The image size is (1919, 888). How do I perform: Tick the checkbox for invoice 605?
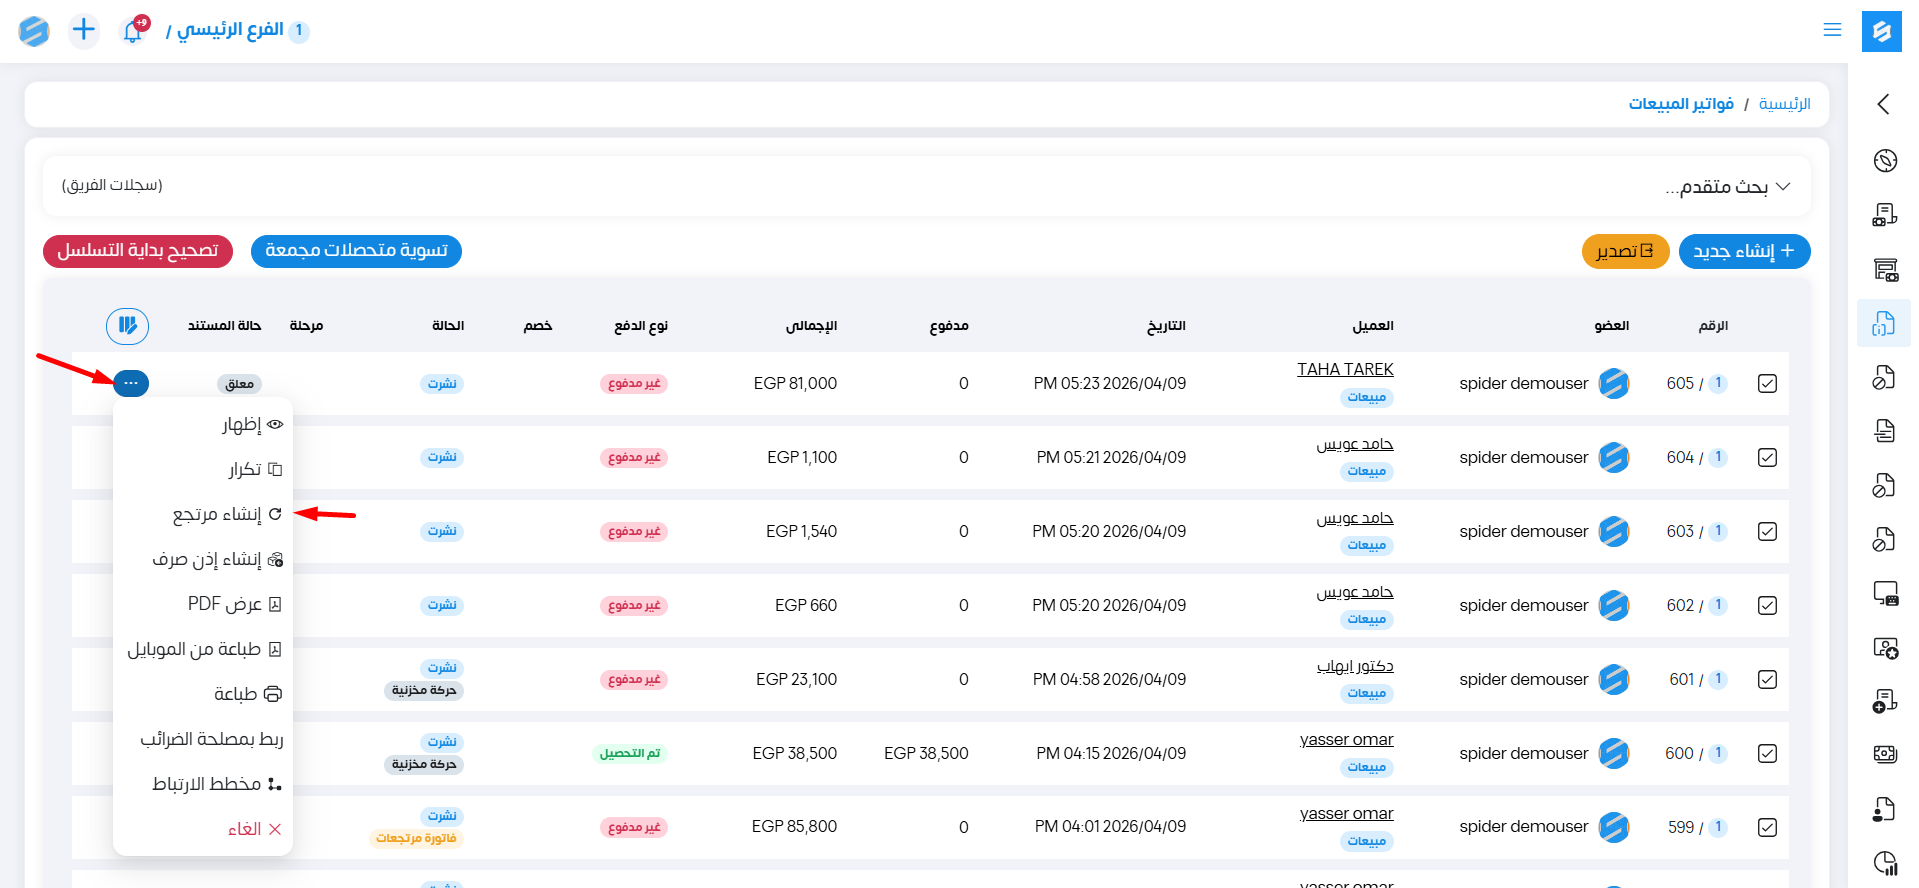pos(1767,383)
